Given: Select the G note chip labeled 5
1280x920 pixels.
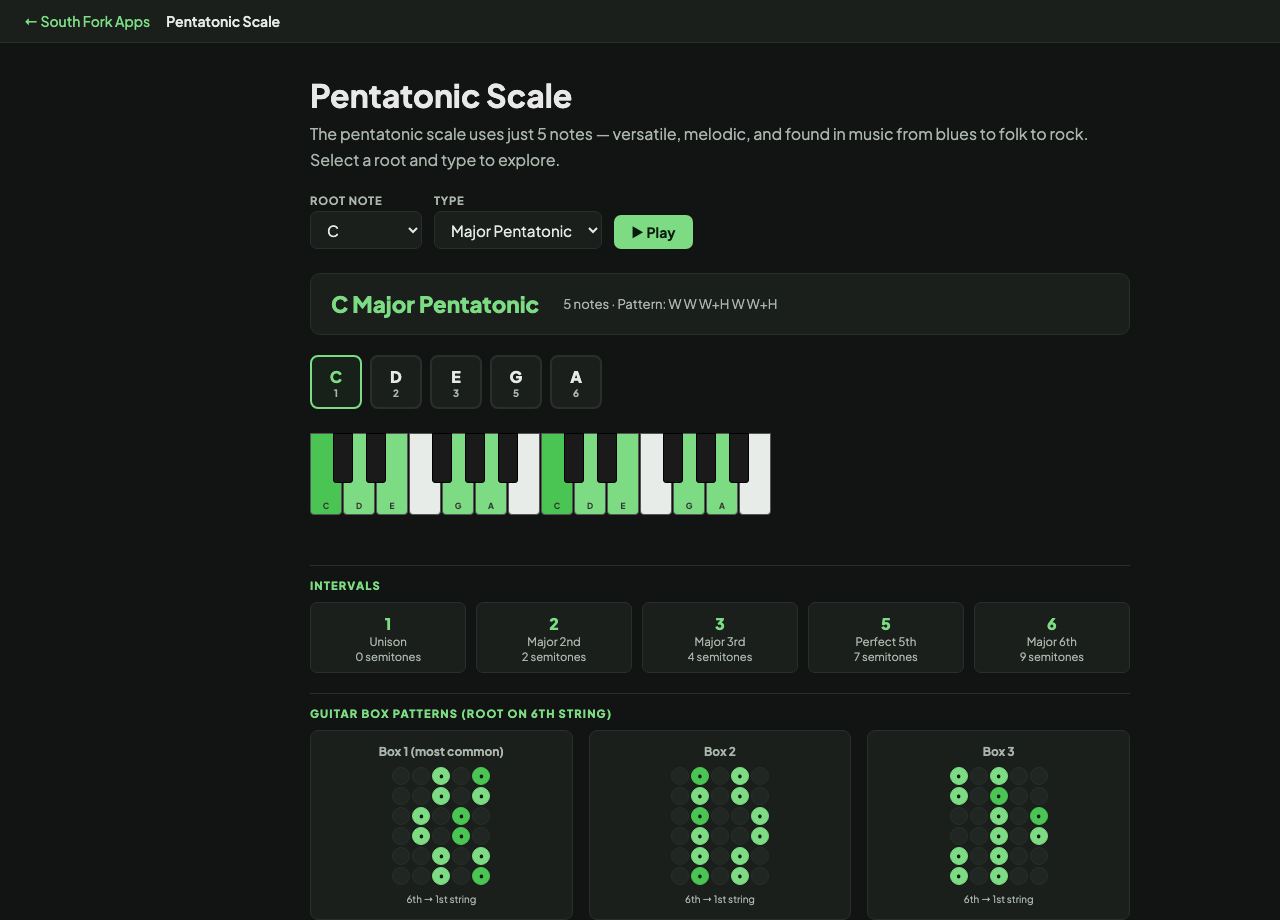Looking at the screenshot, I should [516, 382].
